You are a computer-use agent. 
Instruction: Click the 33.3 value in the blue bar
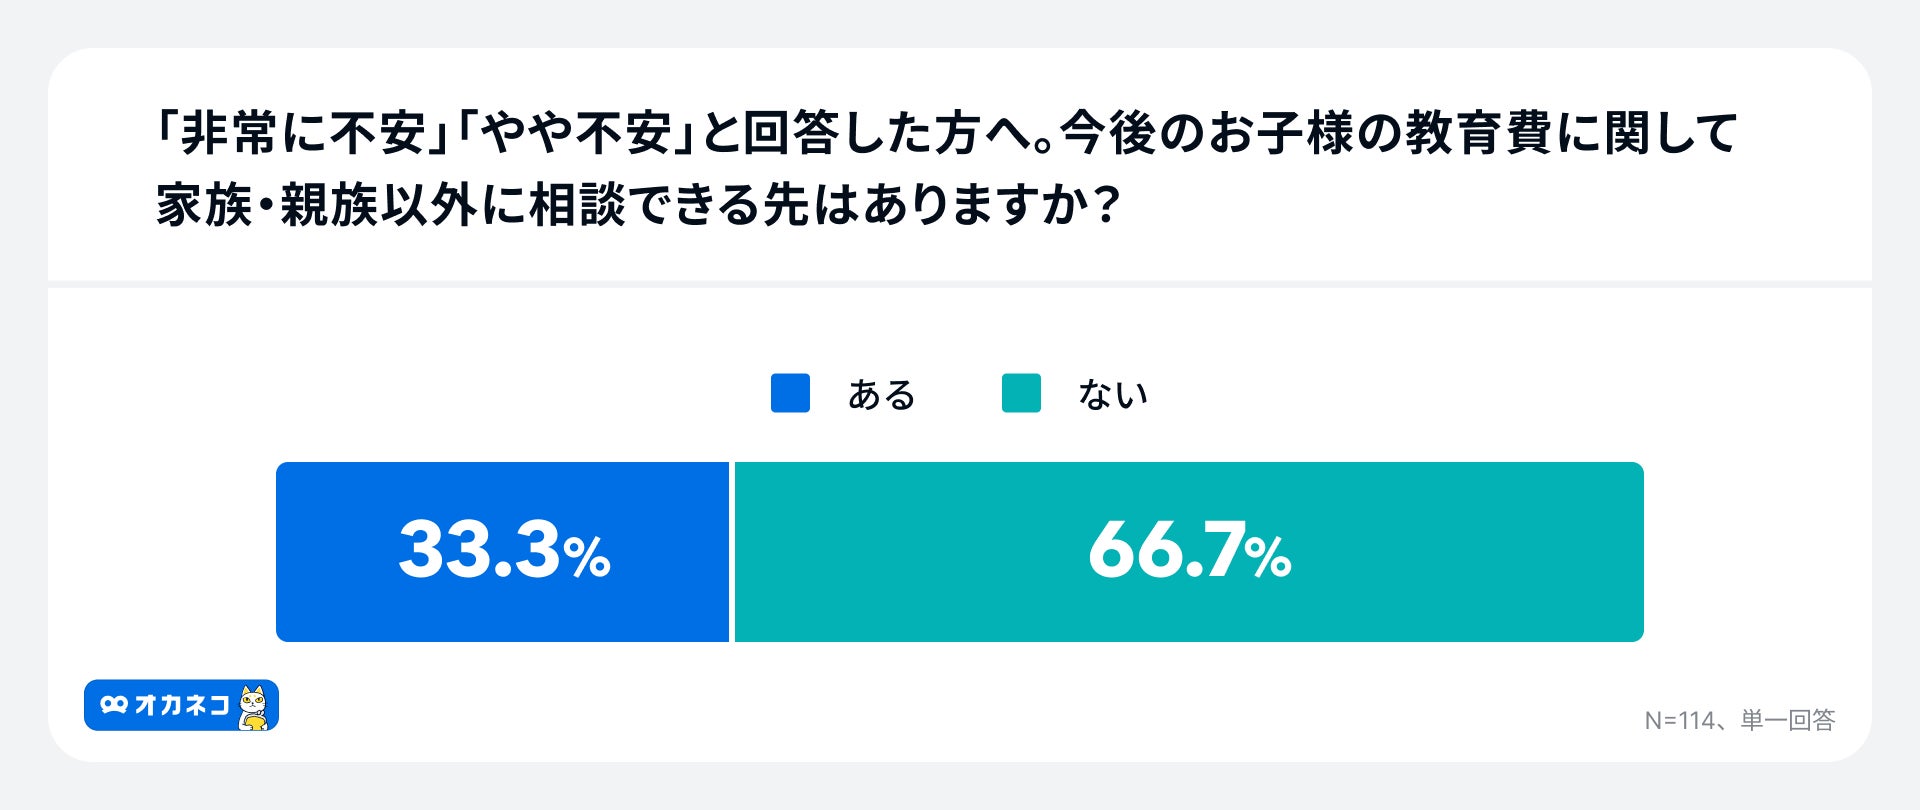coord(479,551)
